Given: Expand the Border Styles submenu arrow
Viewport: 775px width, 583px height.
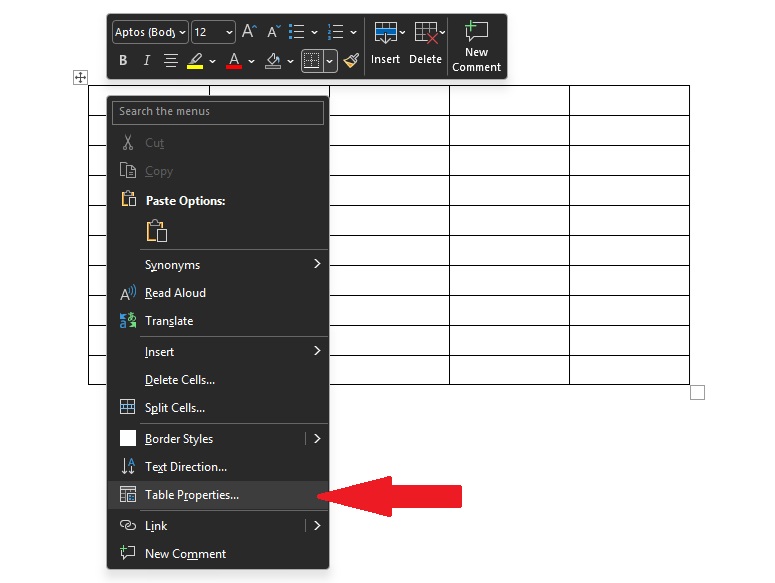Looking at the screenshot, I should [317, 439].
